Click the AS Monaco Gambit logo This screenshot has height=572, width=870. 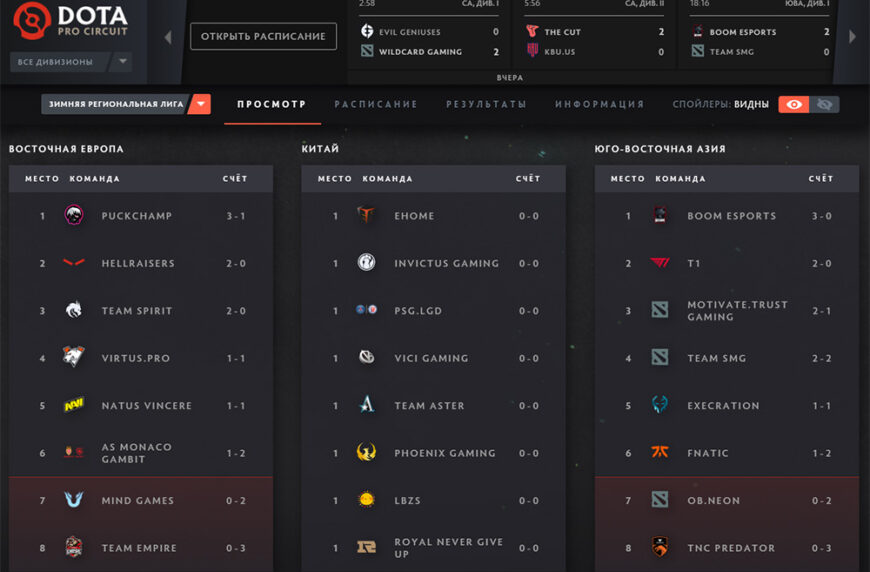pyautogui.click(x=74, y=452)
